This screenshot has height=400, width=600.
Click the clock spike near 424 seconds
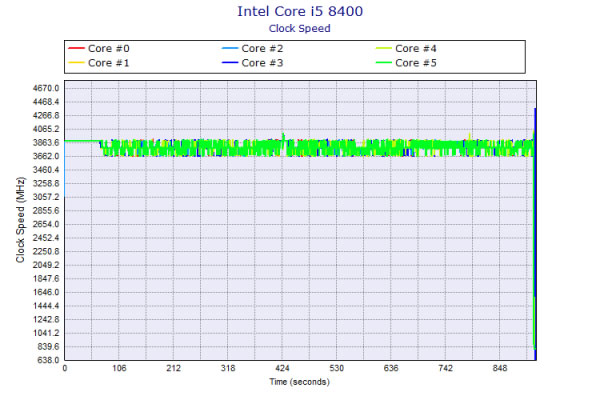[x=283, y=136]
